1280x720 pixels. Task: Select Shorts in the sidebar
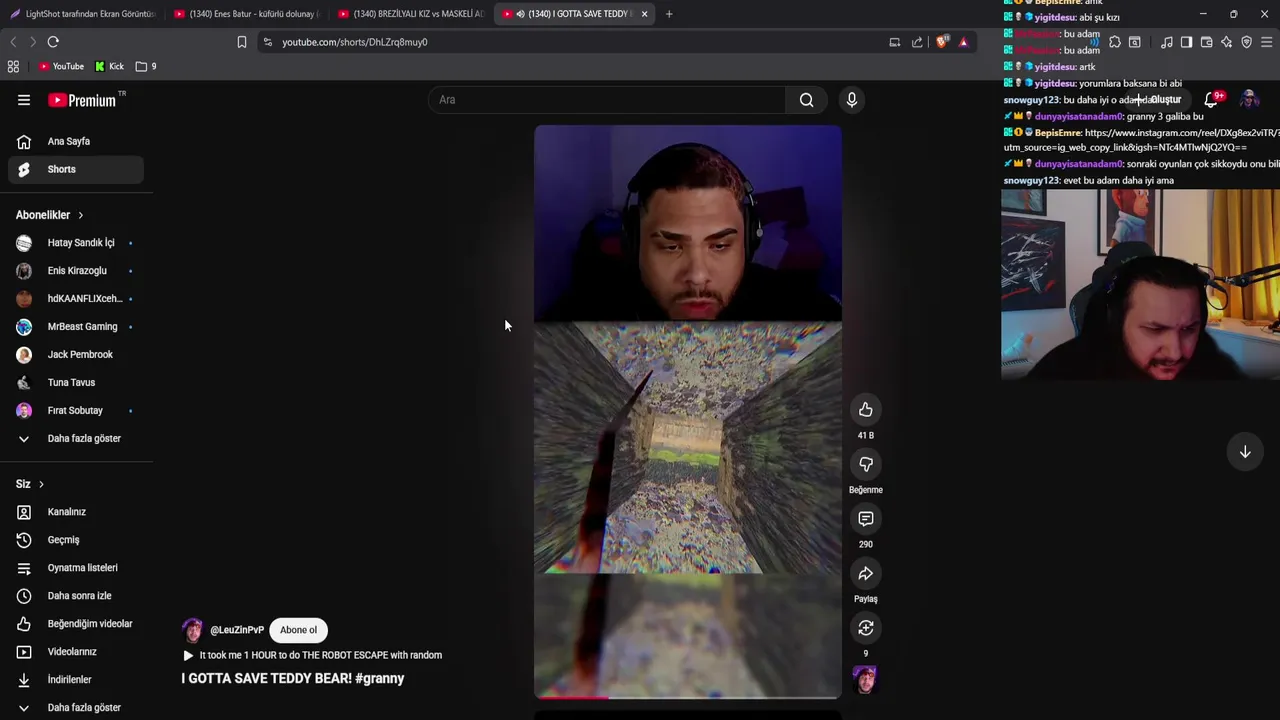tap(76, 169)
